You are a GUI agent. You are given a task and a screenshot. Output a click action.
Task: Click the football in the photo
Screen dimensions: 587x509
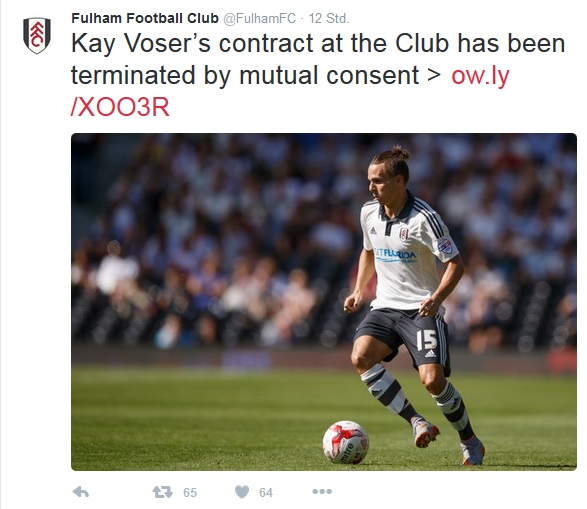coord(346,442)
